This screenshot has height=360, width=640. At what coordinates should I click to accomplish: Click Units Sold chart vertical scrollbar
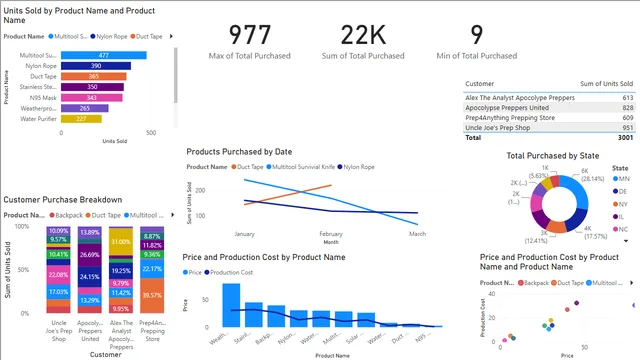176,75
